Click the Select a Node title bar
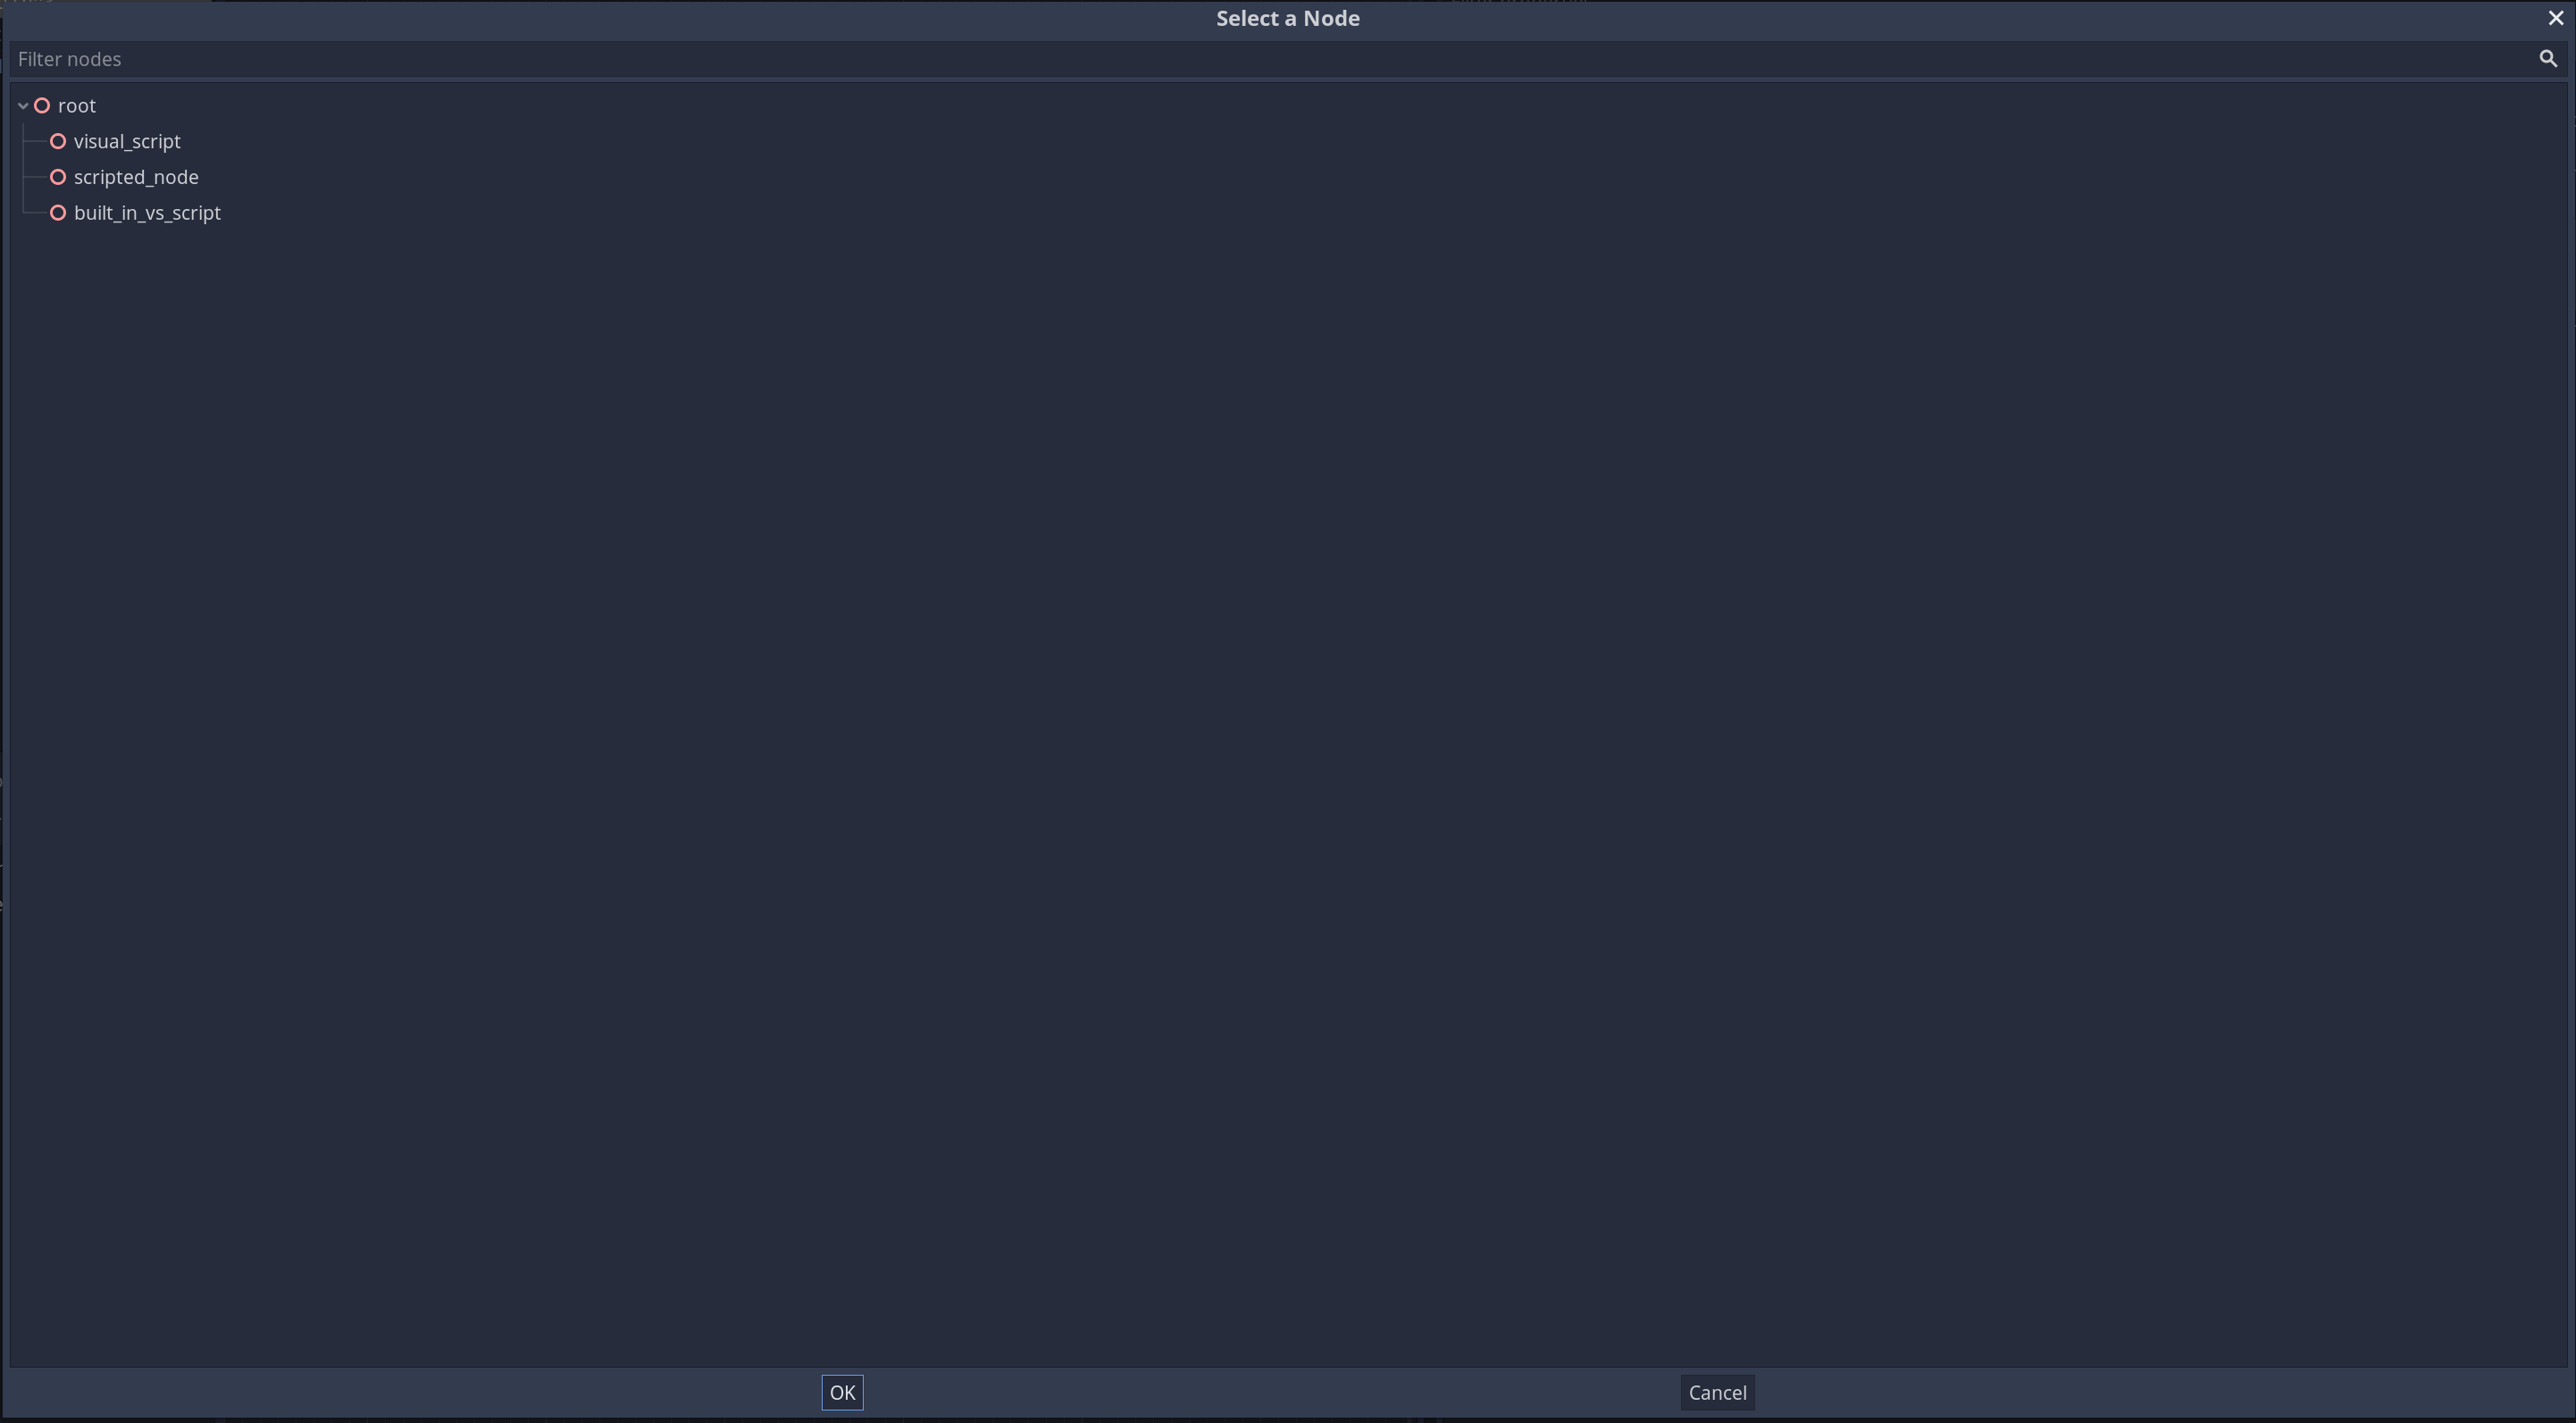Screen dimensions: 2576x1423 click(1288, 17)
